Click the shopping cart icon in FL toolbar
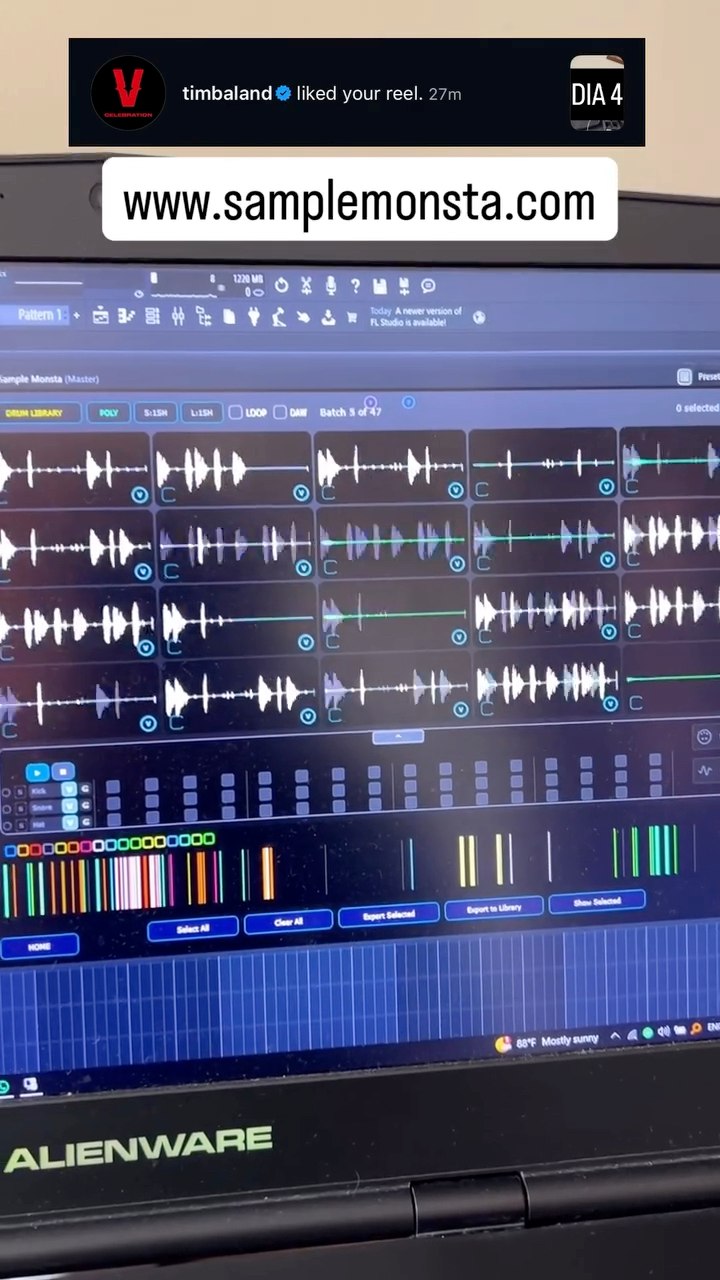Screen dimensions: 720x1280 pos(352,319)
